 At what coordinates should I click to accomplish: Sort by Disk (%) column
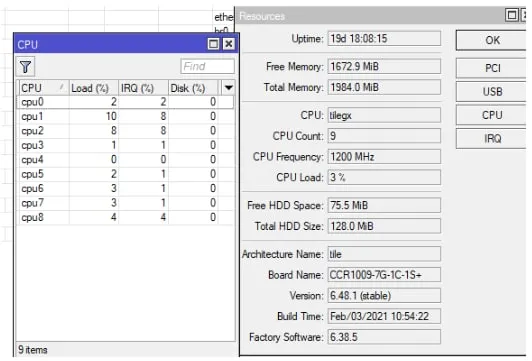pos(192,88)
